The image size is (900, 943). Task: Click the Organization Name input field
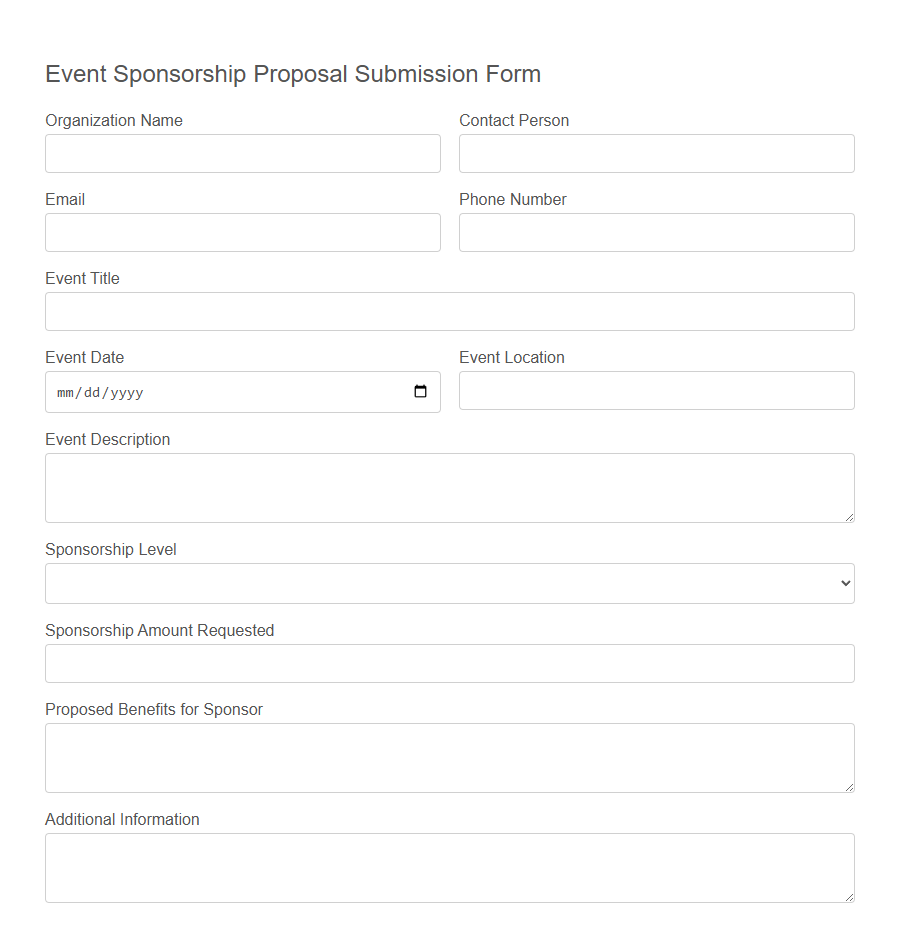(x=242, y=153)
